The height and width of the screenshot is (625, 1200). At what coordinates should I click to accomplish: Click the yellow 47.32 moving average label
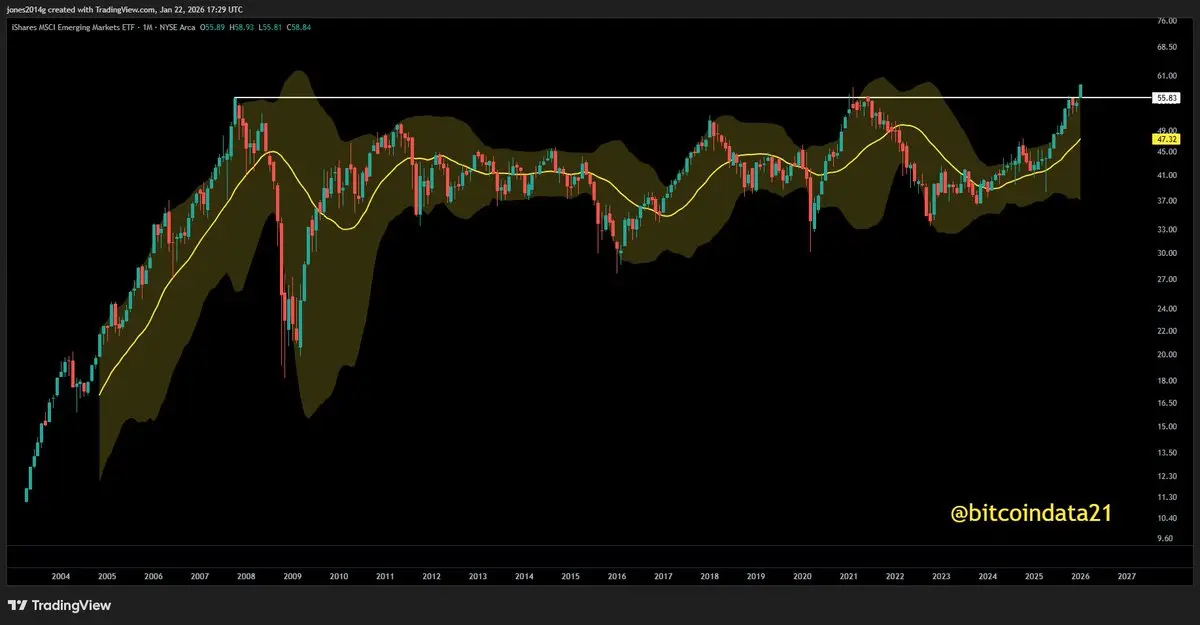click(x=1166, y=140)
